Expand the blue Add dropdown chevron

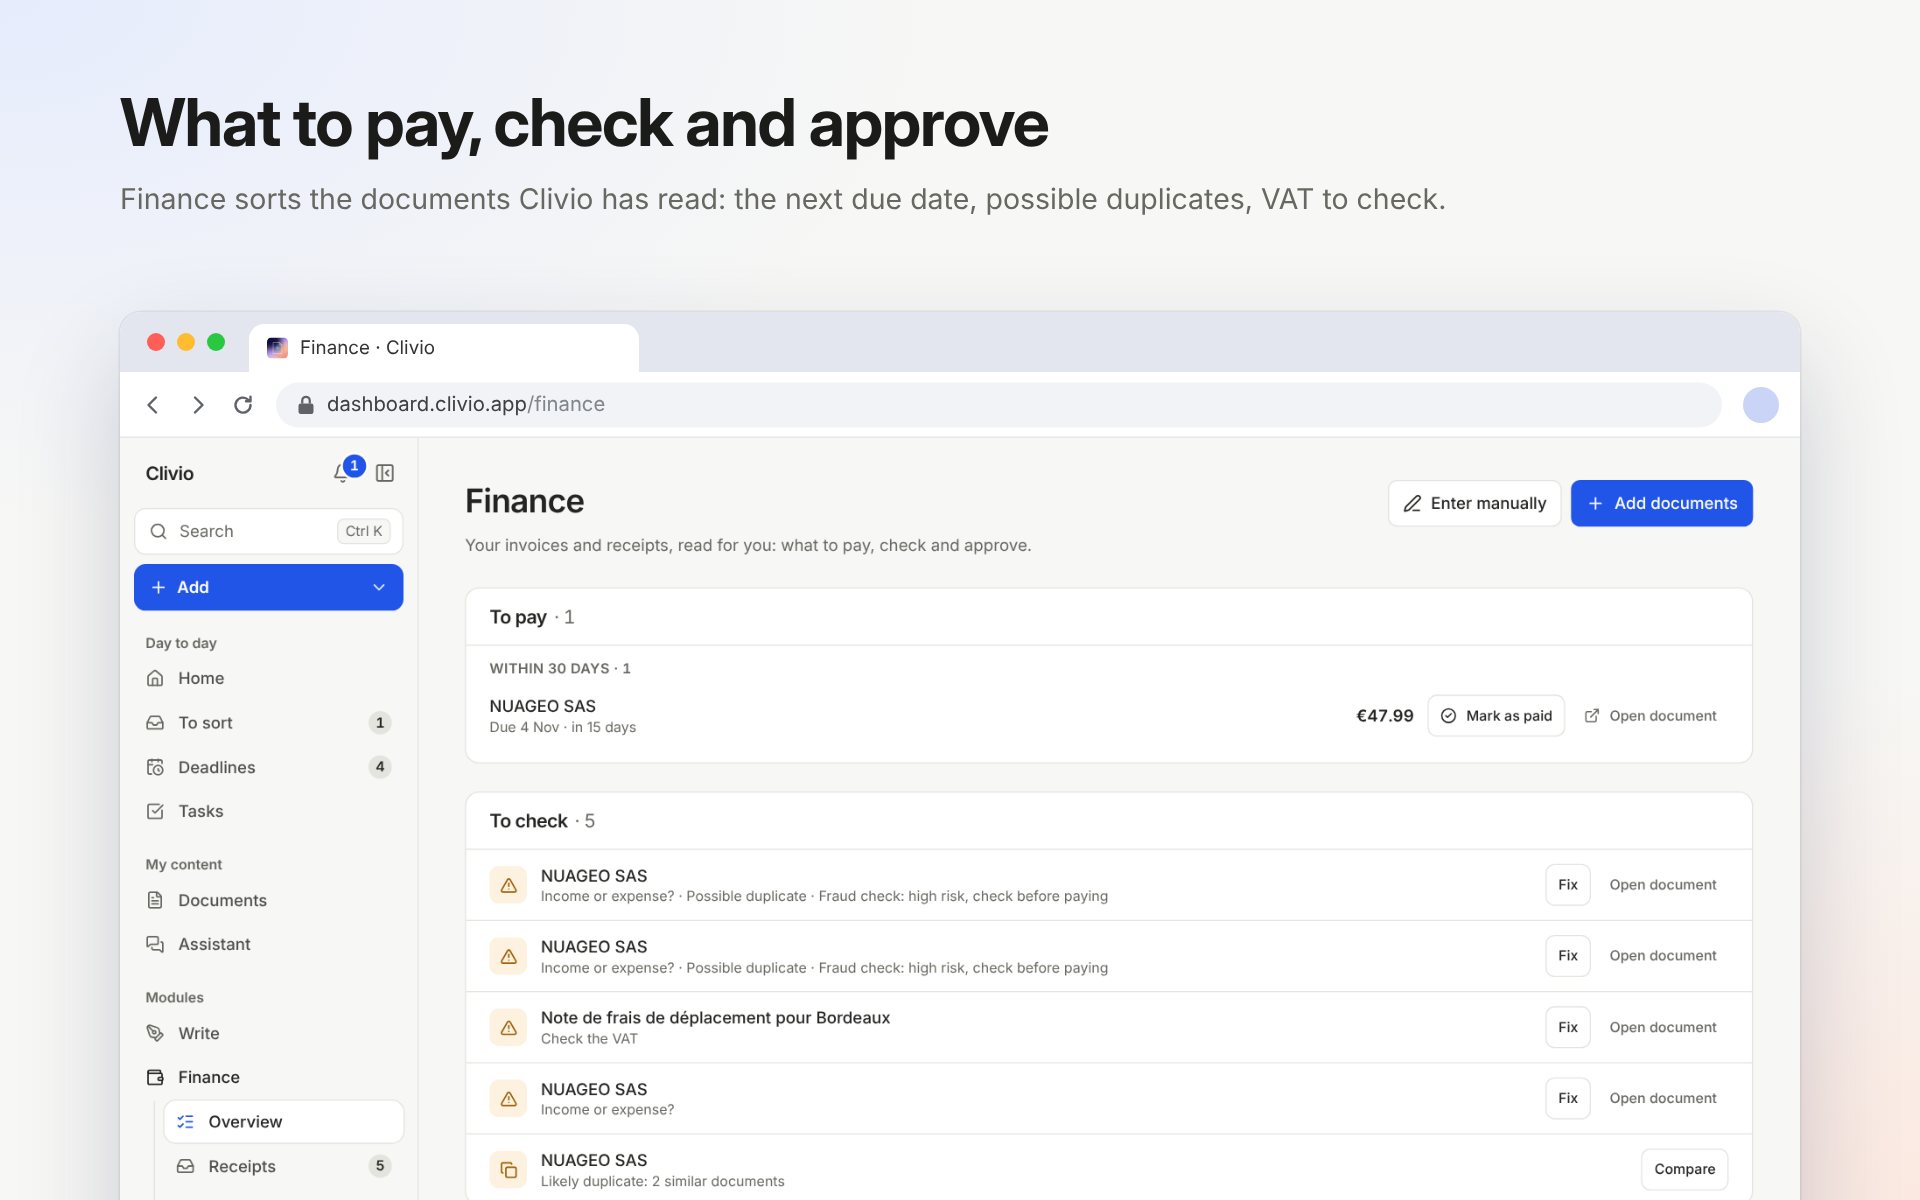pos(379,587)
